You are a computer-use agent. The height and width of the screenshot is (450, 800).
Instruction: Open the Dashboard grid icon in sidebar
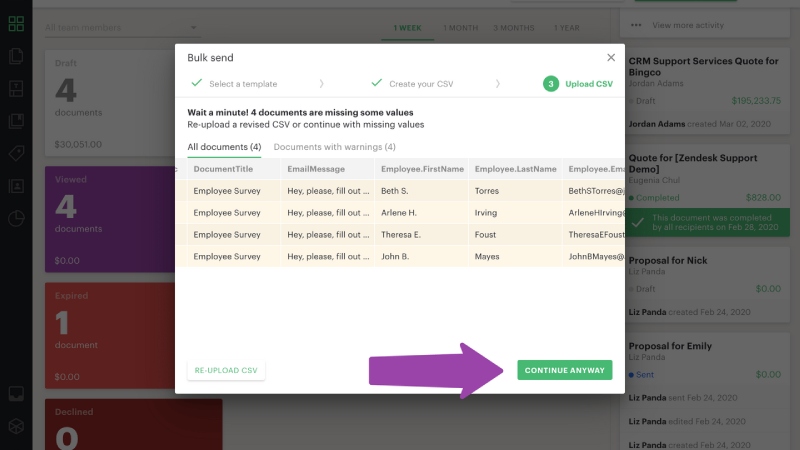click(x=16, y=24)
